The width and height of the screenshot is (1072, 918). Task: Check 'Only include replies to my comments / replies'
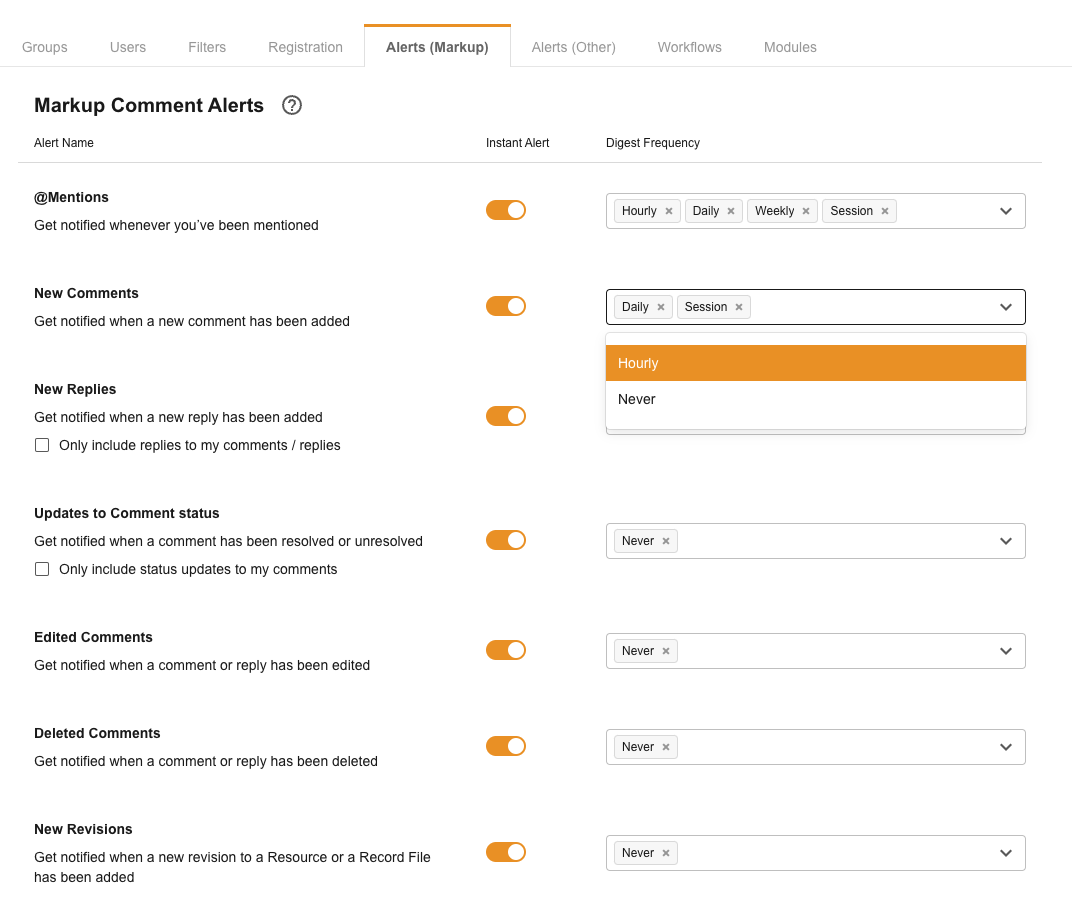coord(42,445)
